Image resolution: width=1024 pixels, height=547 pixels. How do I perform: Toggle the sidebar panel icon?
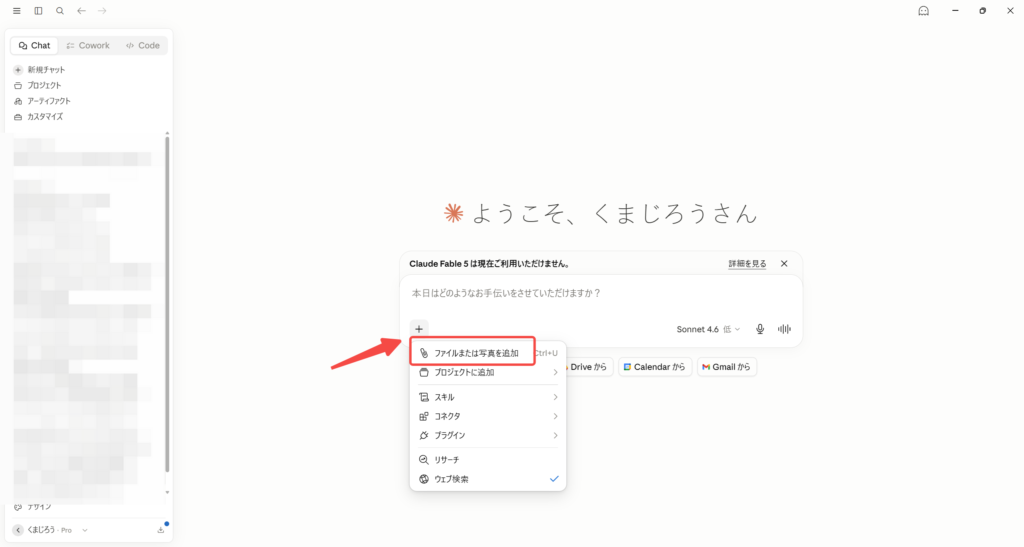point(39,11)
